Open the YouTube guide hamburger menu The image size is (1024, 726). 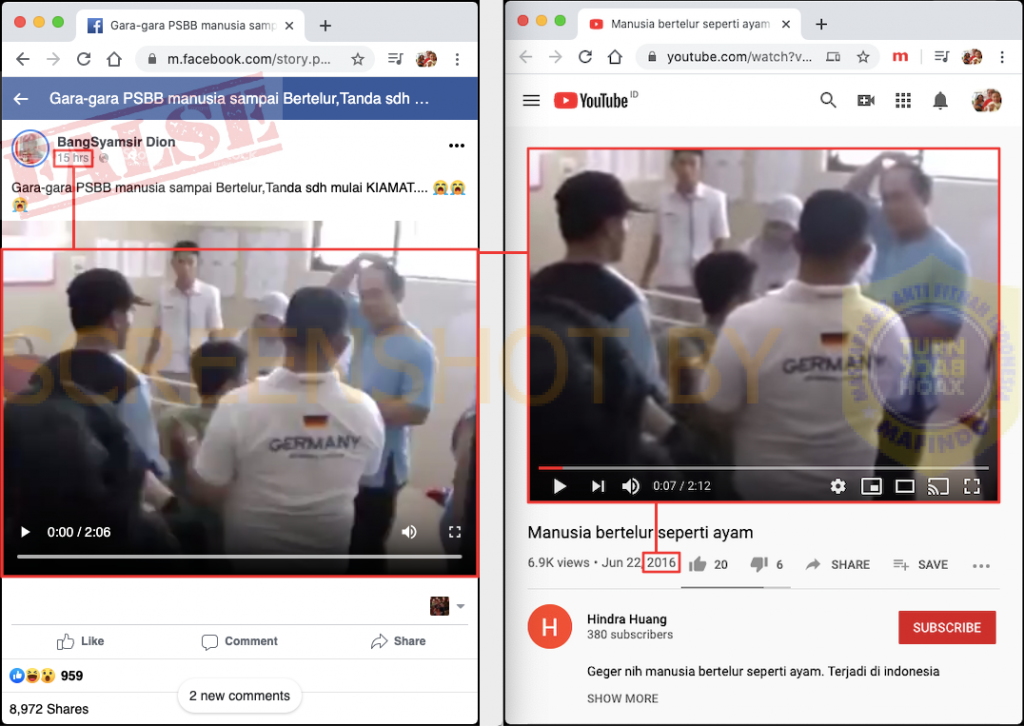point(532,101)
